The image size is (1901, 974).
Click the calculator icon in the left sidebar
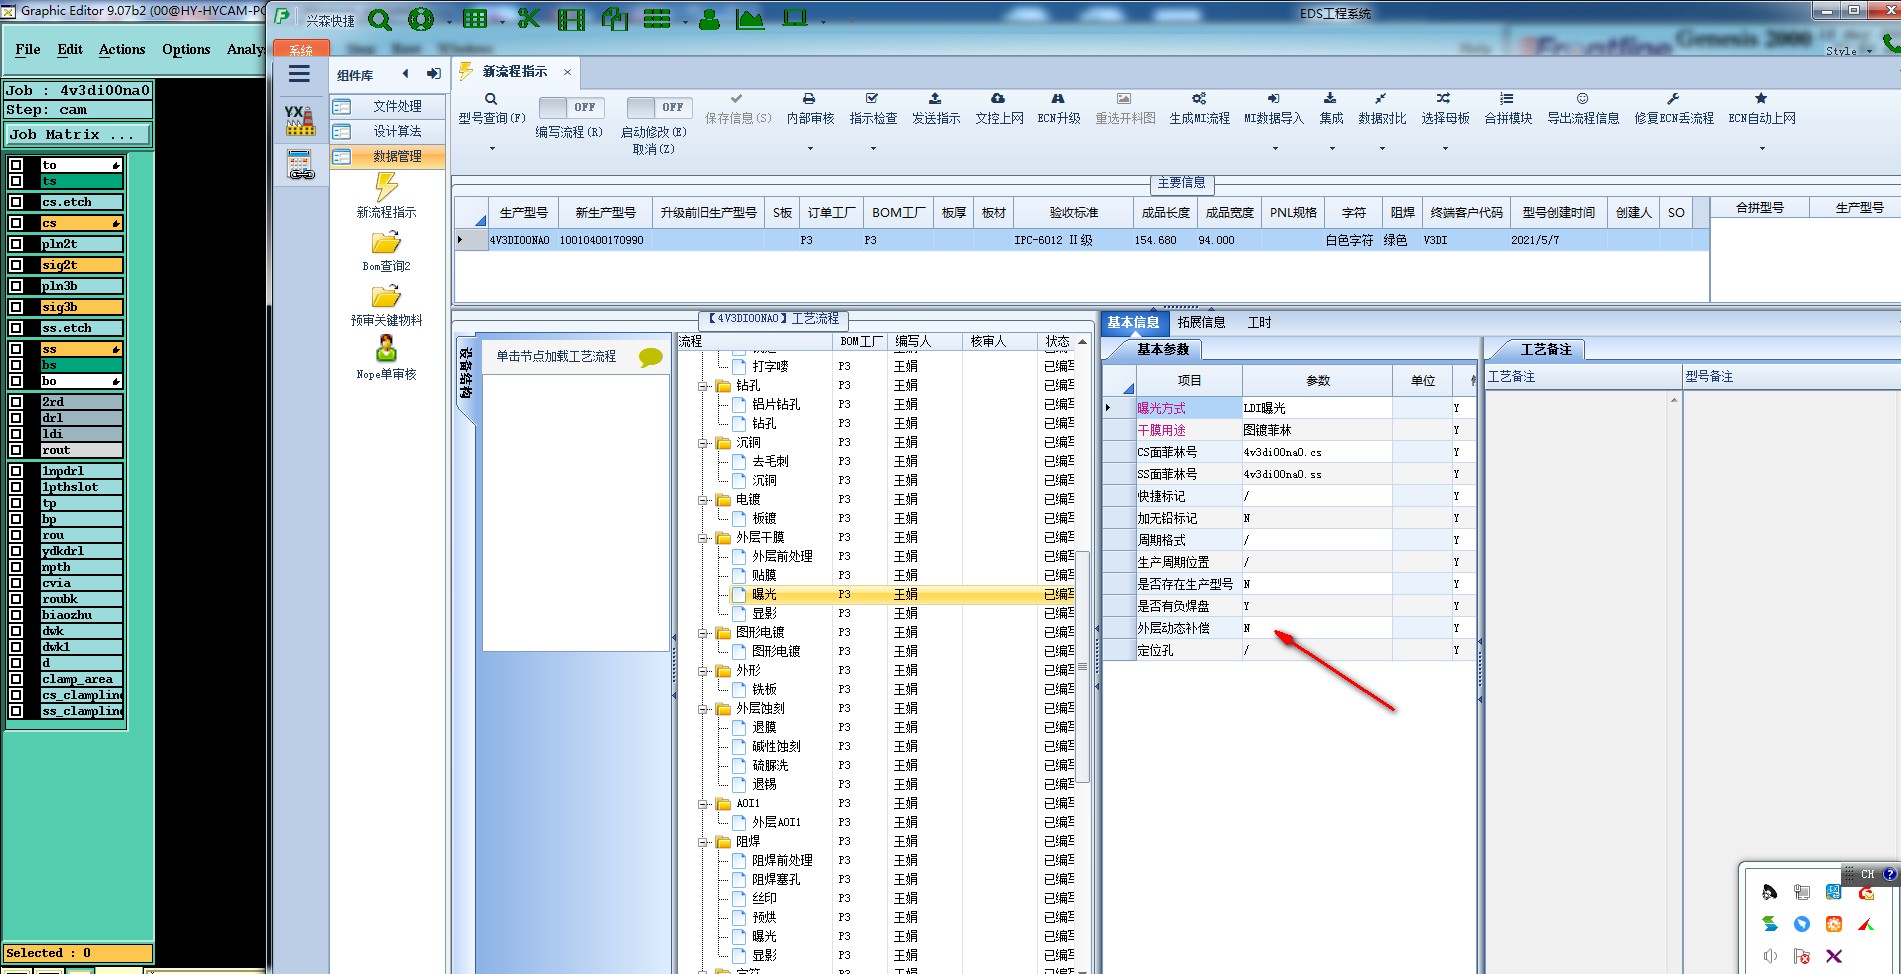[300, 164]
